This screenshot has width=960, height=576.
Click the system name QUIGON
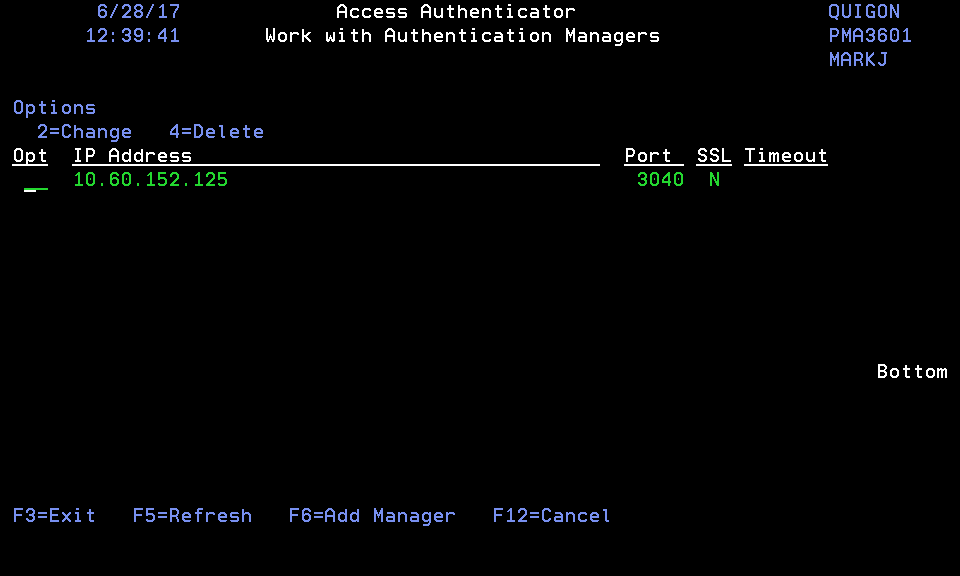(x=864, y=12)
